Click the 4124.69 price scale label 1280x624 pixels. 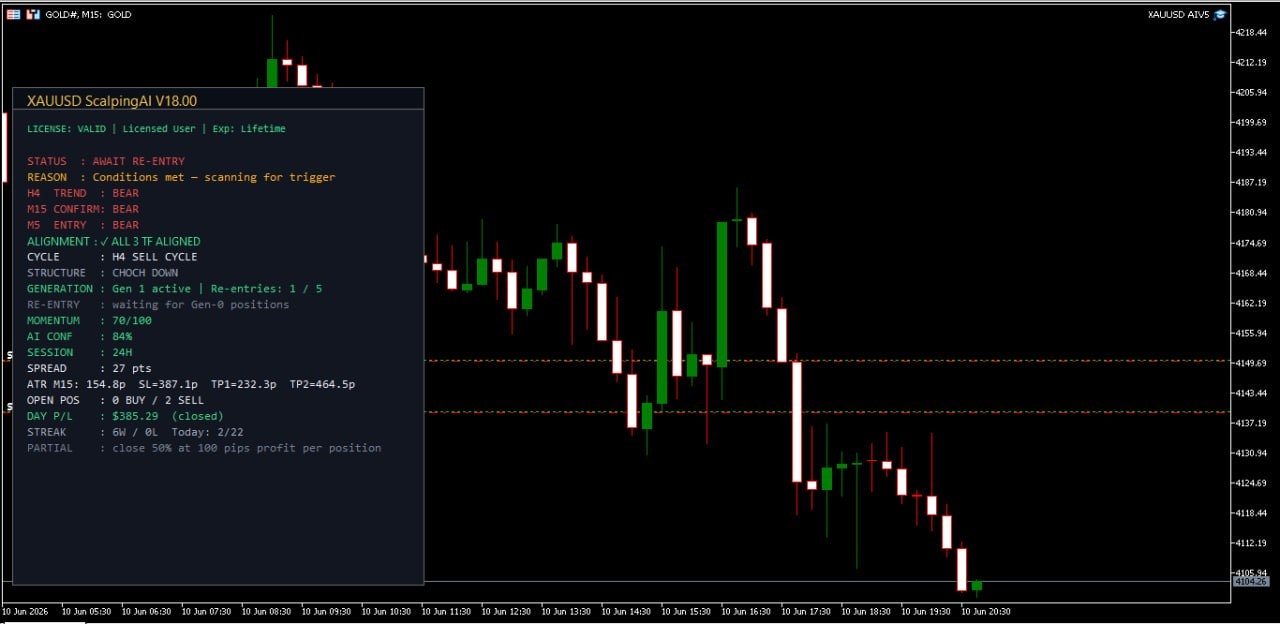[x=1253, y=483]
